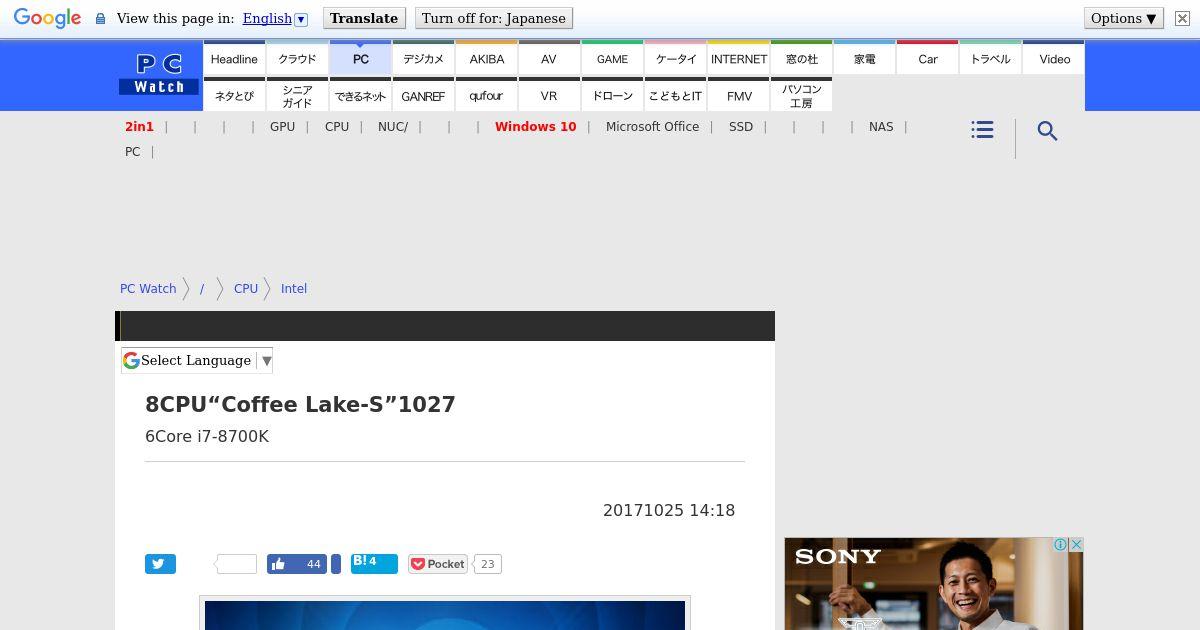Click the NUC/ topic link

pos(393,127)
